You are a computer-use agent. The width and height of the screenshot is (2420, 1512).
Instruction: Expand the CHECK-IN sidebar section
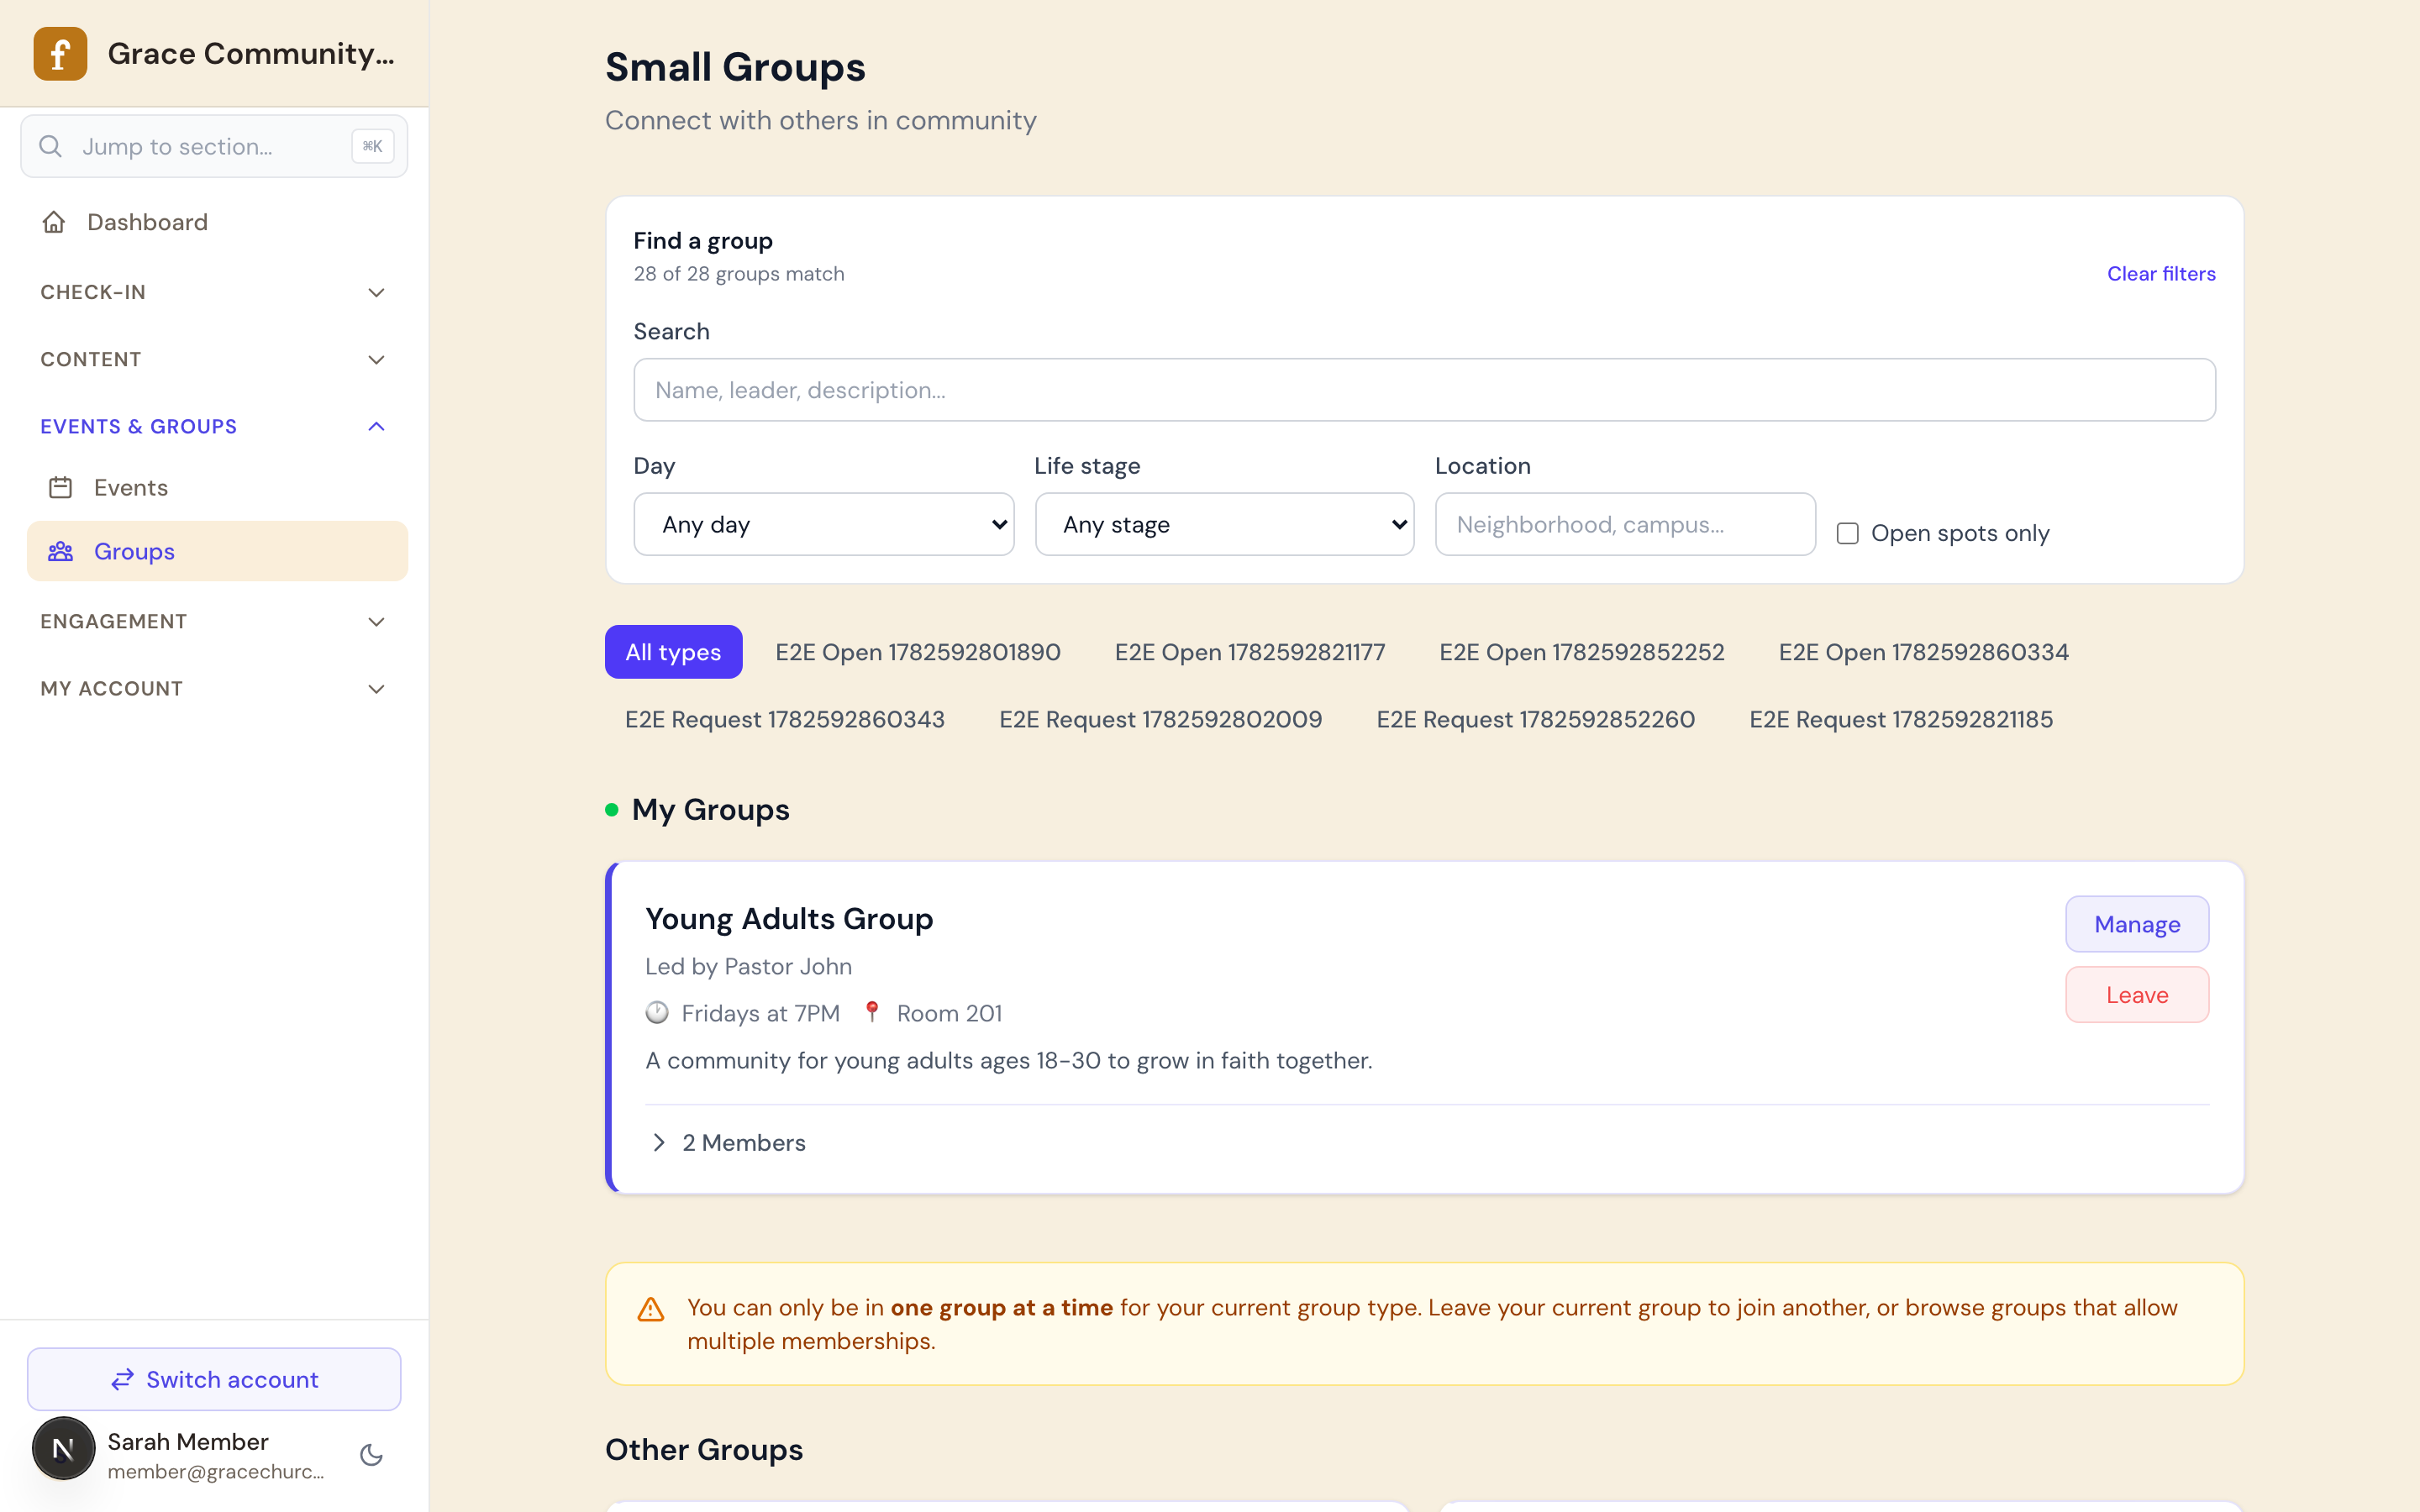click(x=214, y=293)
